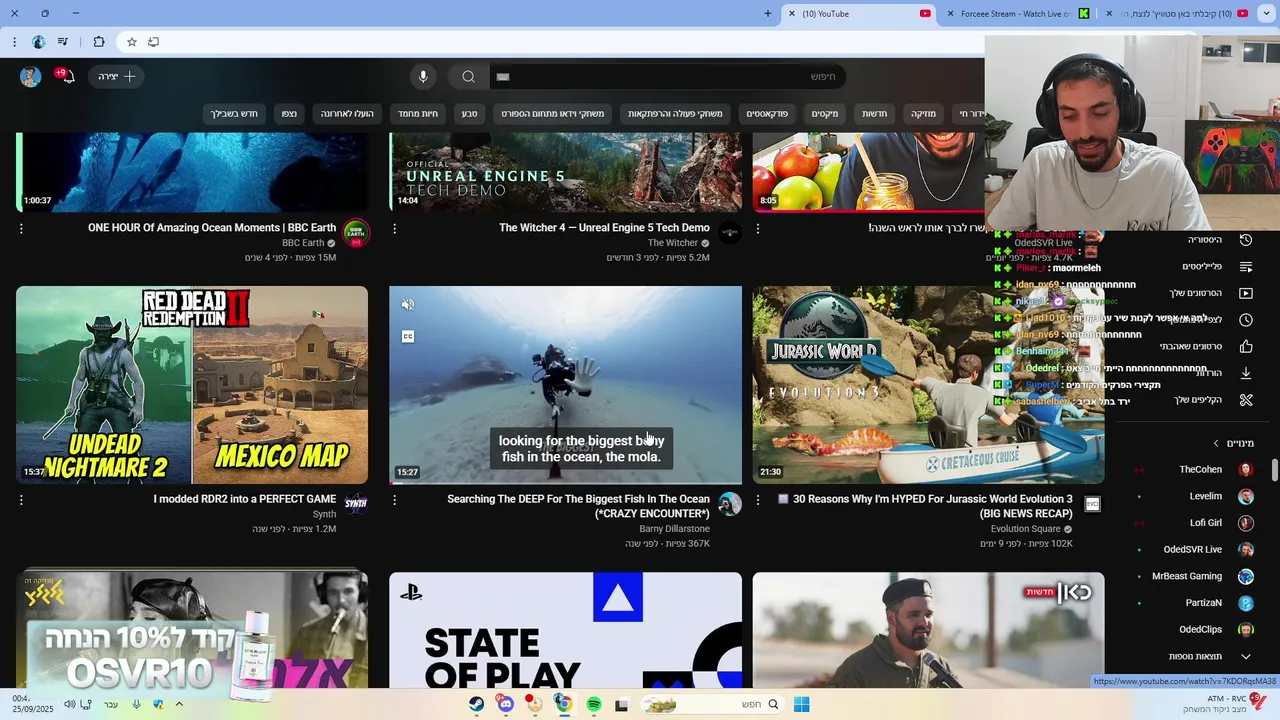Image resolution: width=1280 pixels, height=720 pixels.
Task: Toggle system volume icon in the tray
Action: click(x=69, y=704)
